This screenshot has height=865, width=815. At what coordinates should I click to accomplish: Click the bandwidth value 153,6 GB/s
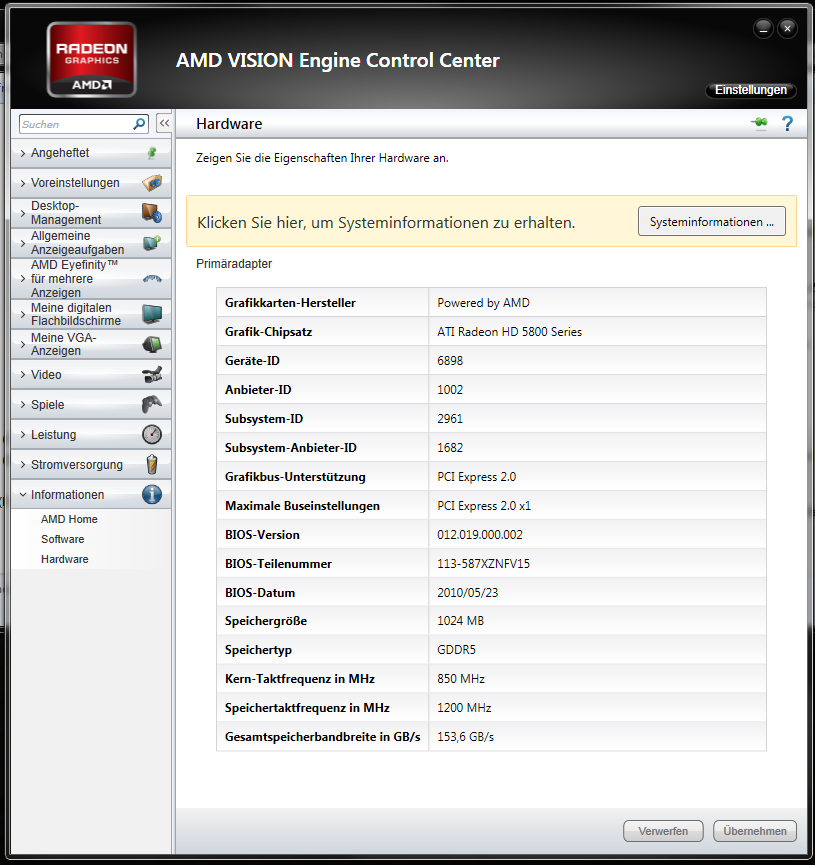pos(465,736)
